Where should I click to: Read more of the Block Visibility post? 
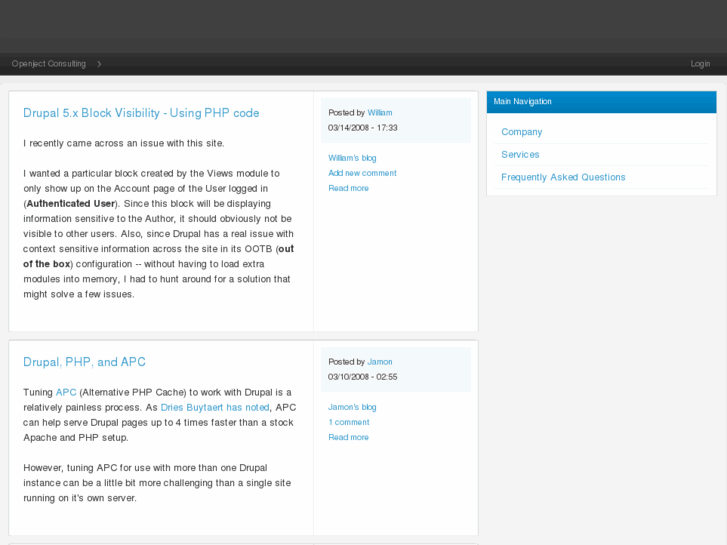[348, 188]
